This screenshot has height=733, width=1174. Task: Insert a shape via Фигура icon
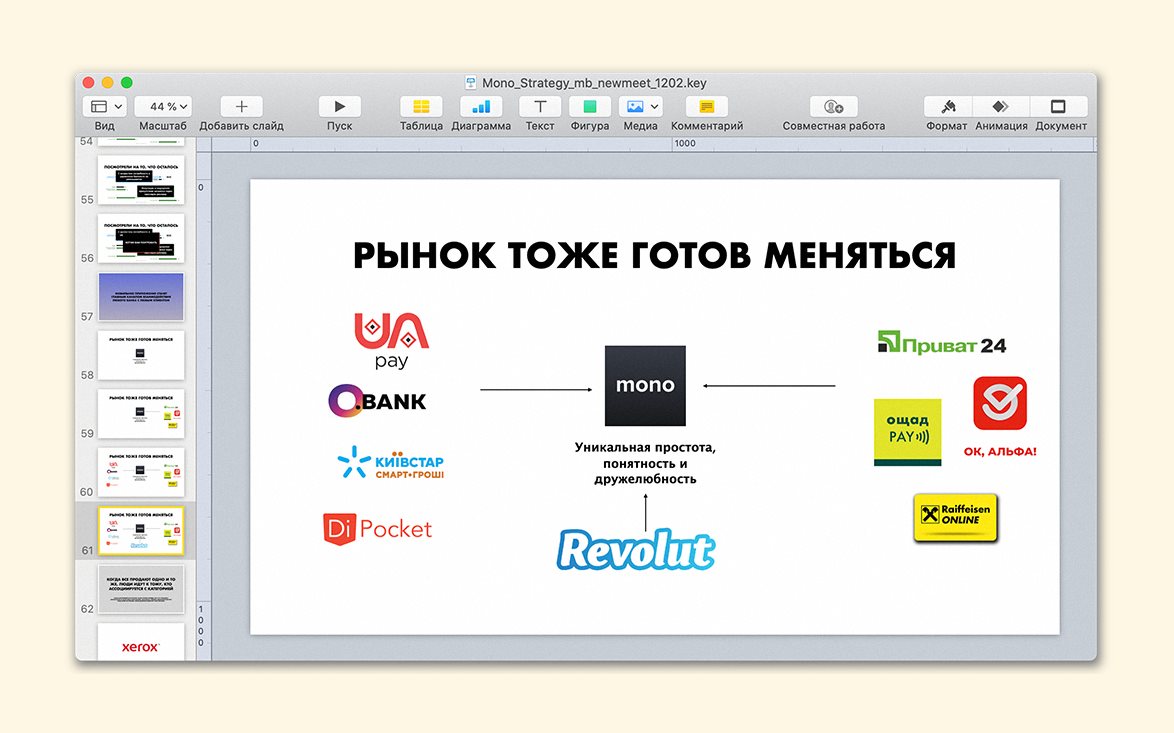pos(590,106)
